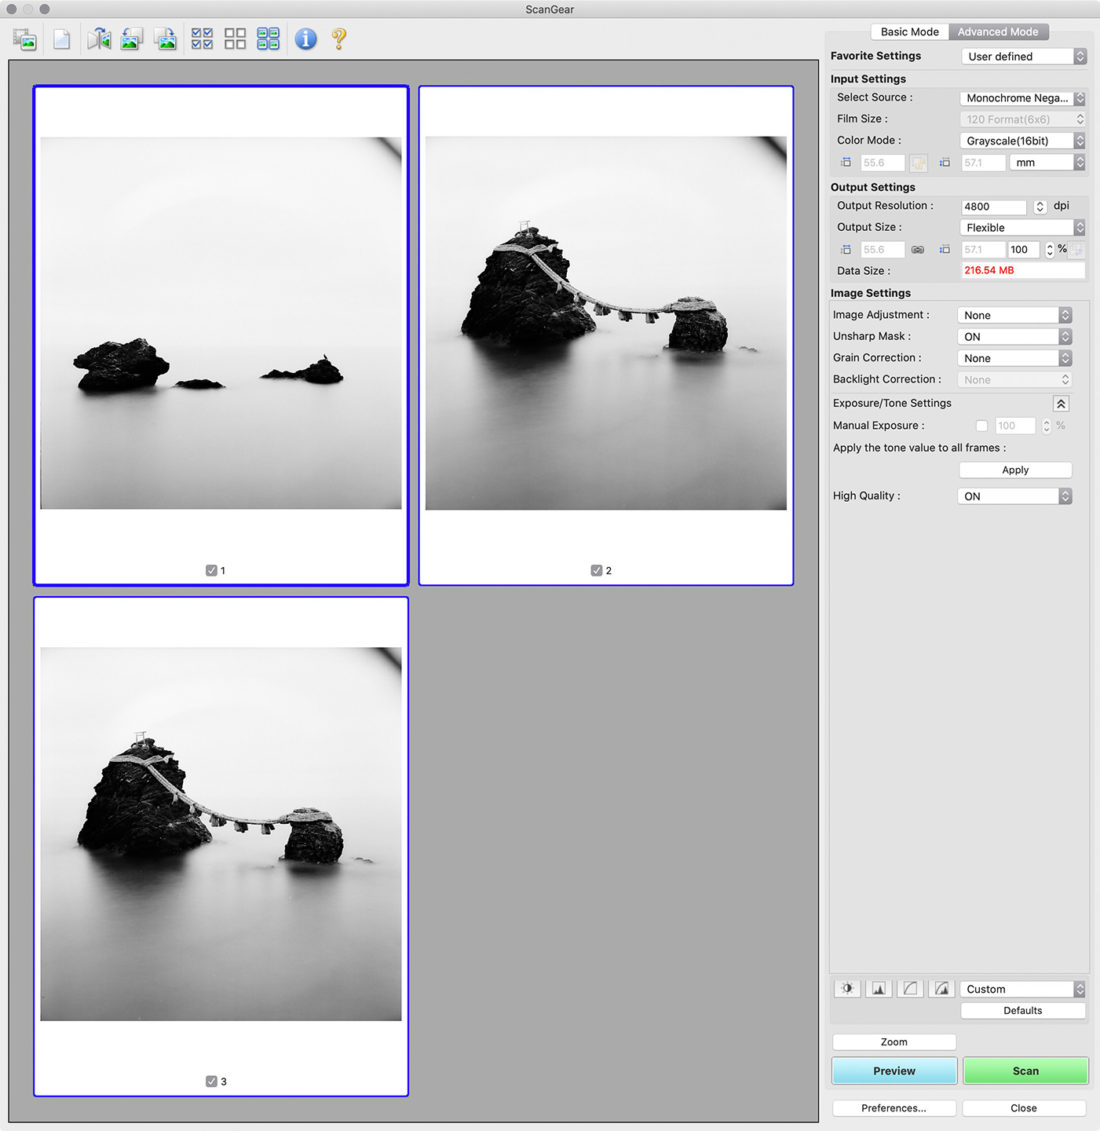
Task: Open the Histogram adjustment icon
Action: click(879, 989)
